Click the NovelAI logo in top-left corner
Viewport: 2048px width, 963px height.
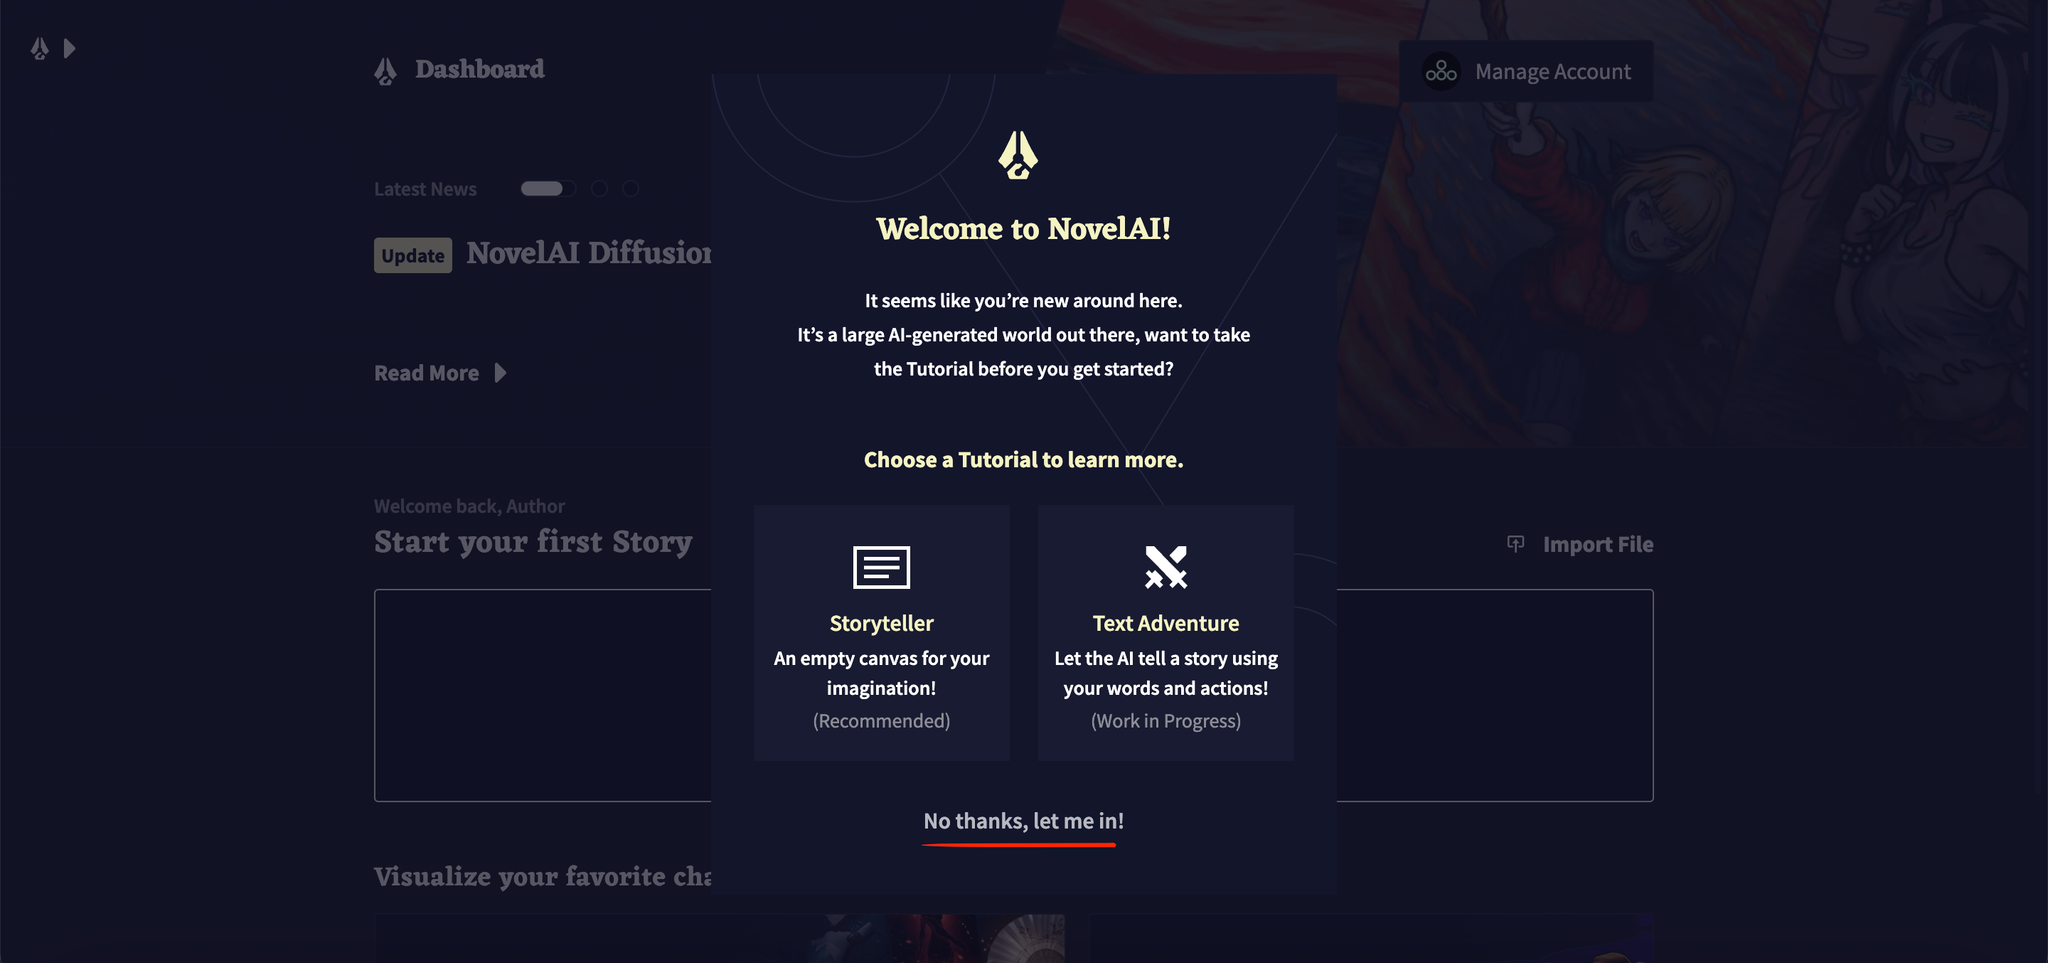tap(40, 48)
